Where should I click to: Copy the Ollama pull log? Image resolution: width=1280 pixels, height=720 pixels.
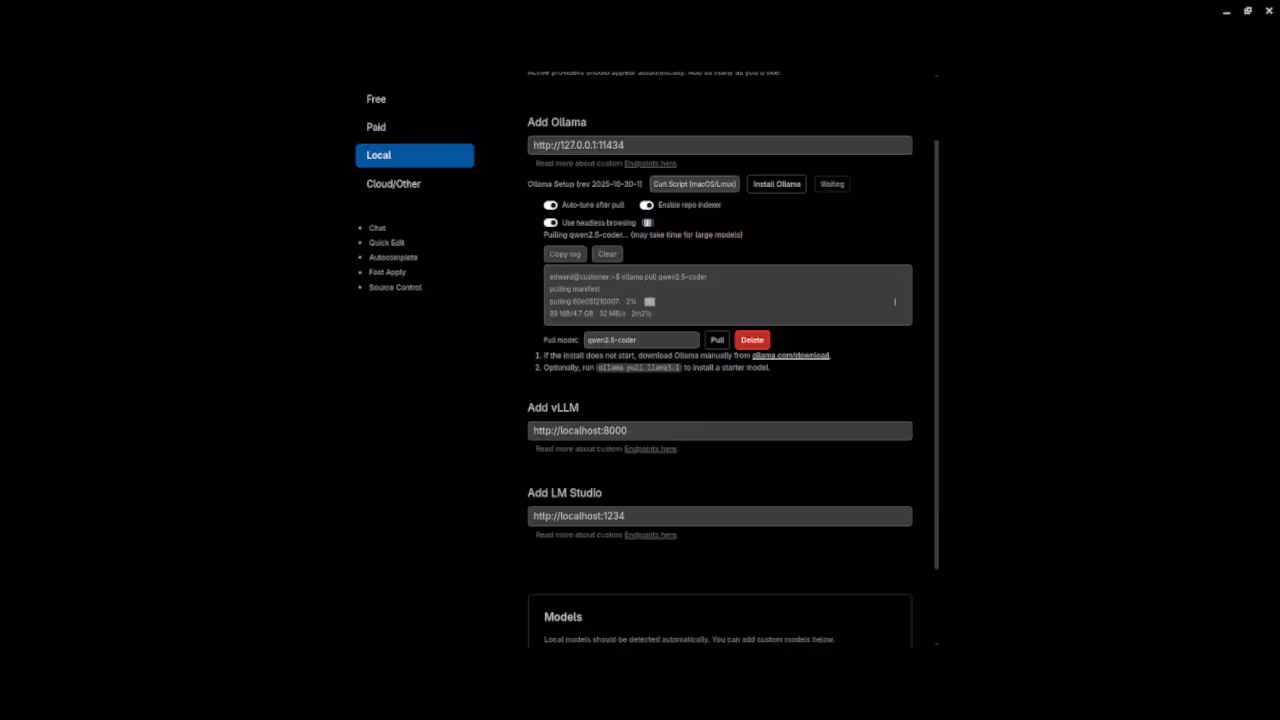pyautogui.click(x=564, y=254)
